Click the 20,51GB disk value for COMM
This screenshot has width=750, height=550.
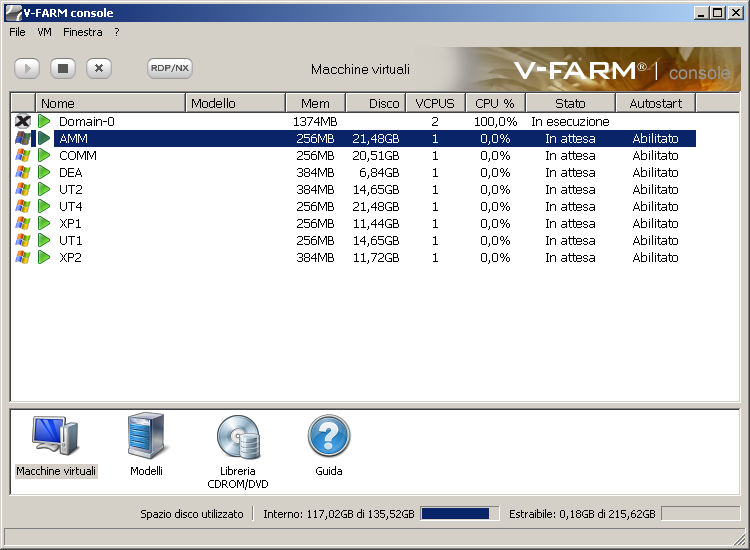(x=376, y=155)
